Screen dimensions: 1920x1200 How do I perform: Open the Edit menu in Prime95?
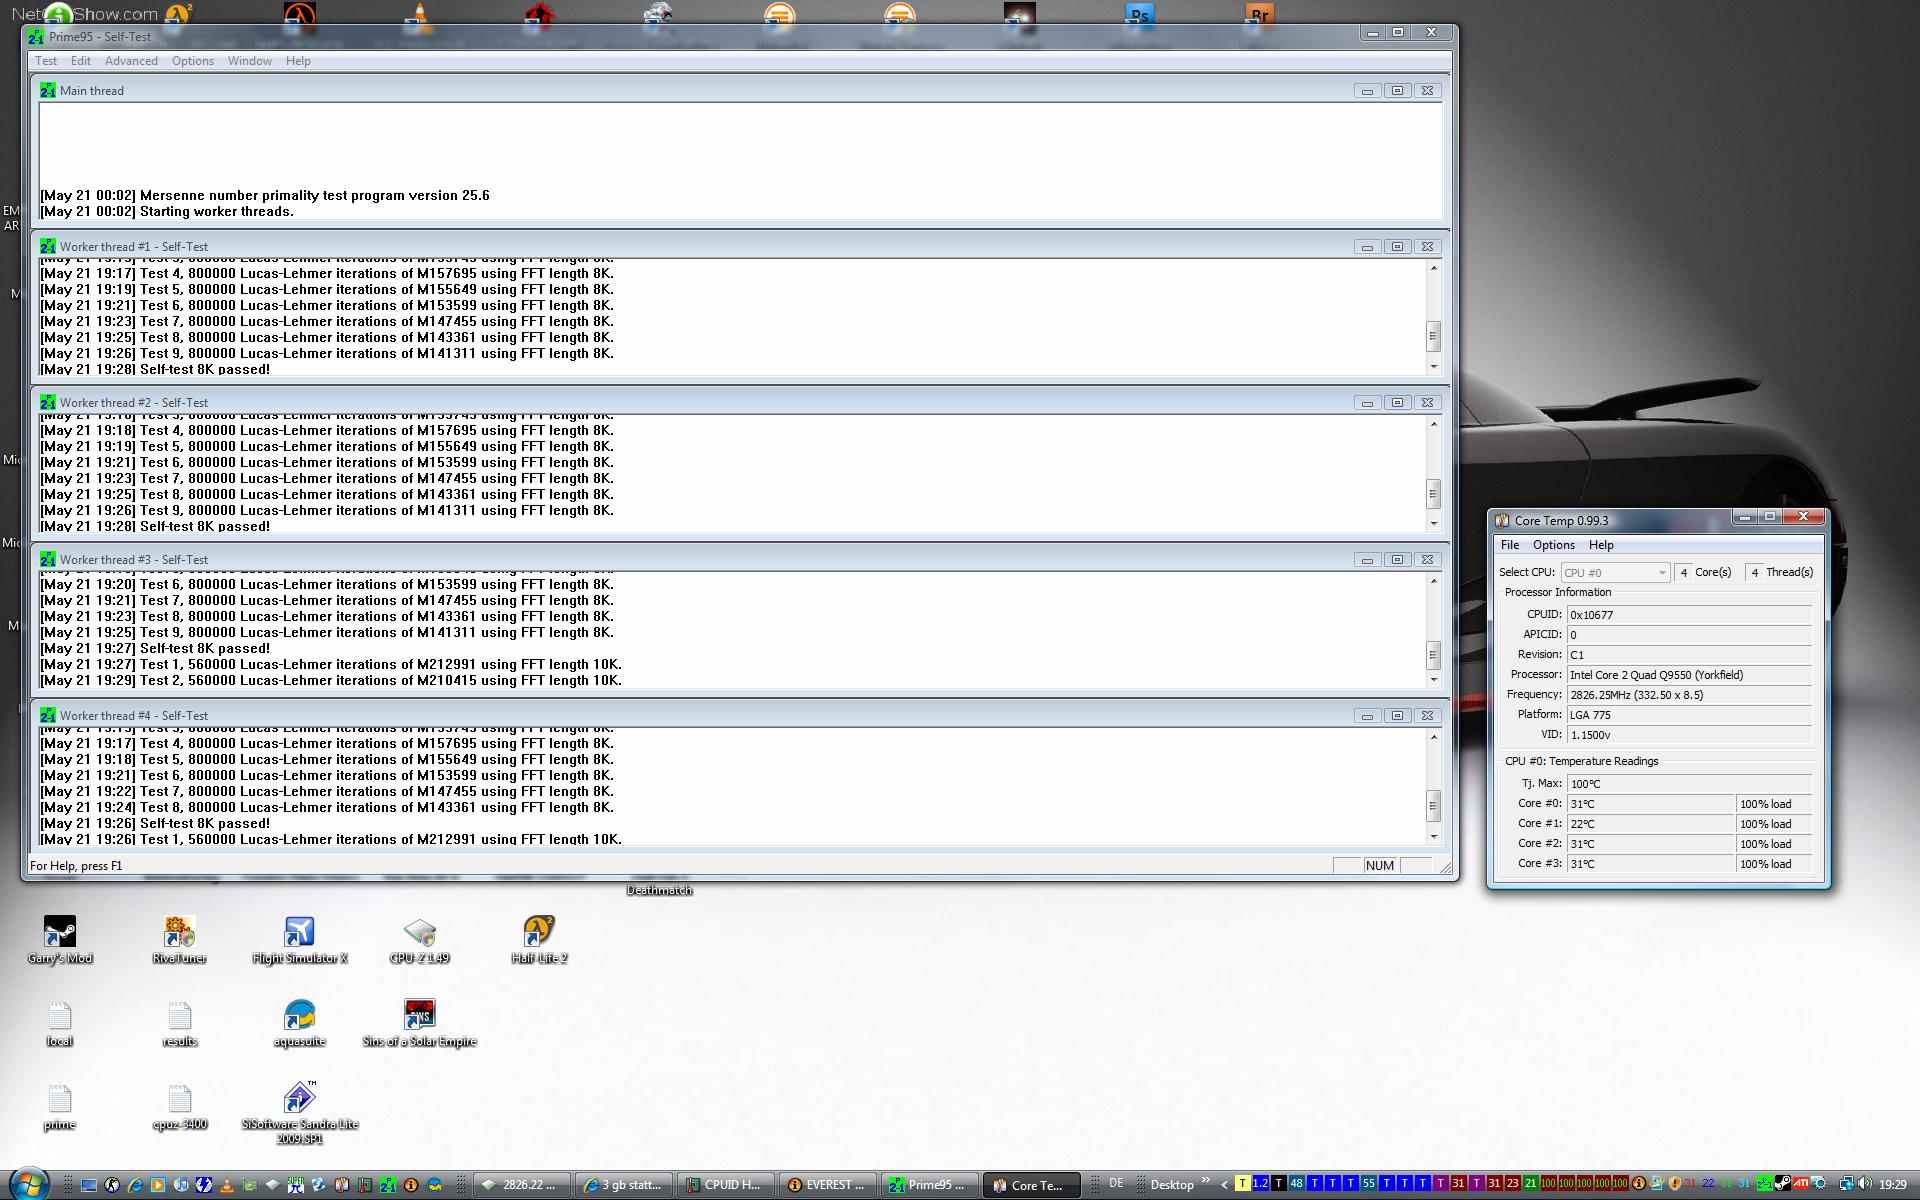[x=81, y=61]
